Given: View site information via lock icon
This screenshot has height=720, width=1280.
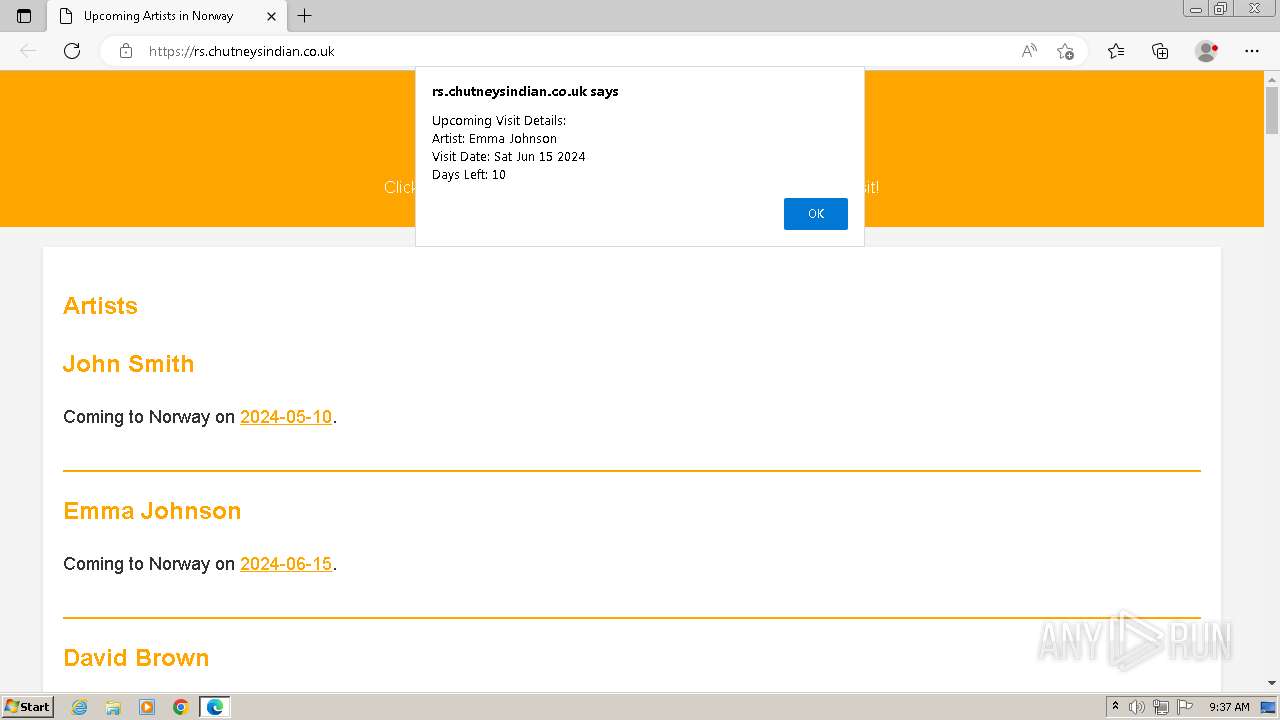Looking at the screenshot, I should [x=126, y=51].
